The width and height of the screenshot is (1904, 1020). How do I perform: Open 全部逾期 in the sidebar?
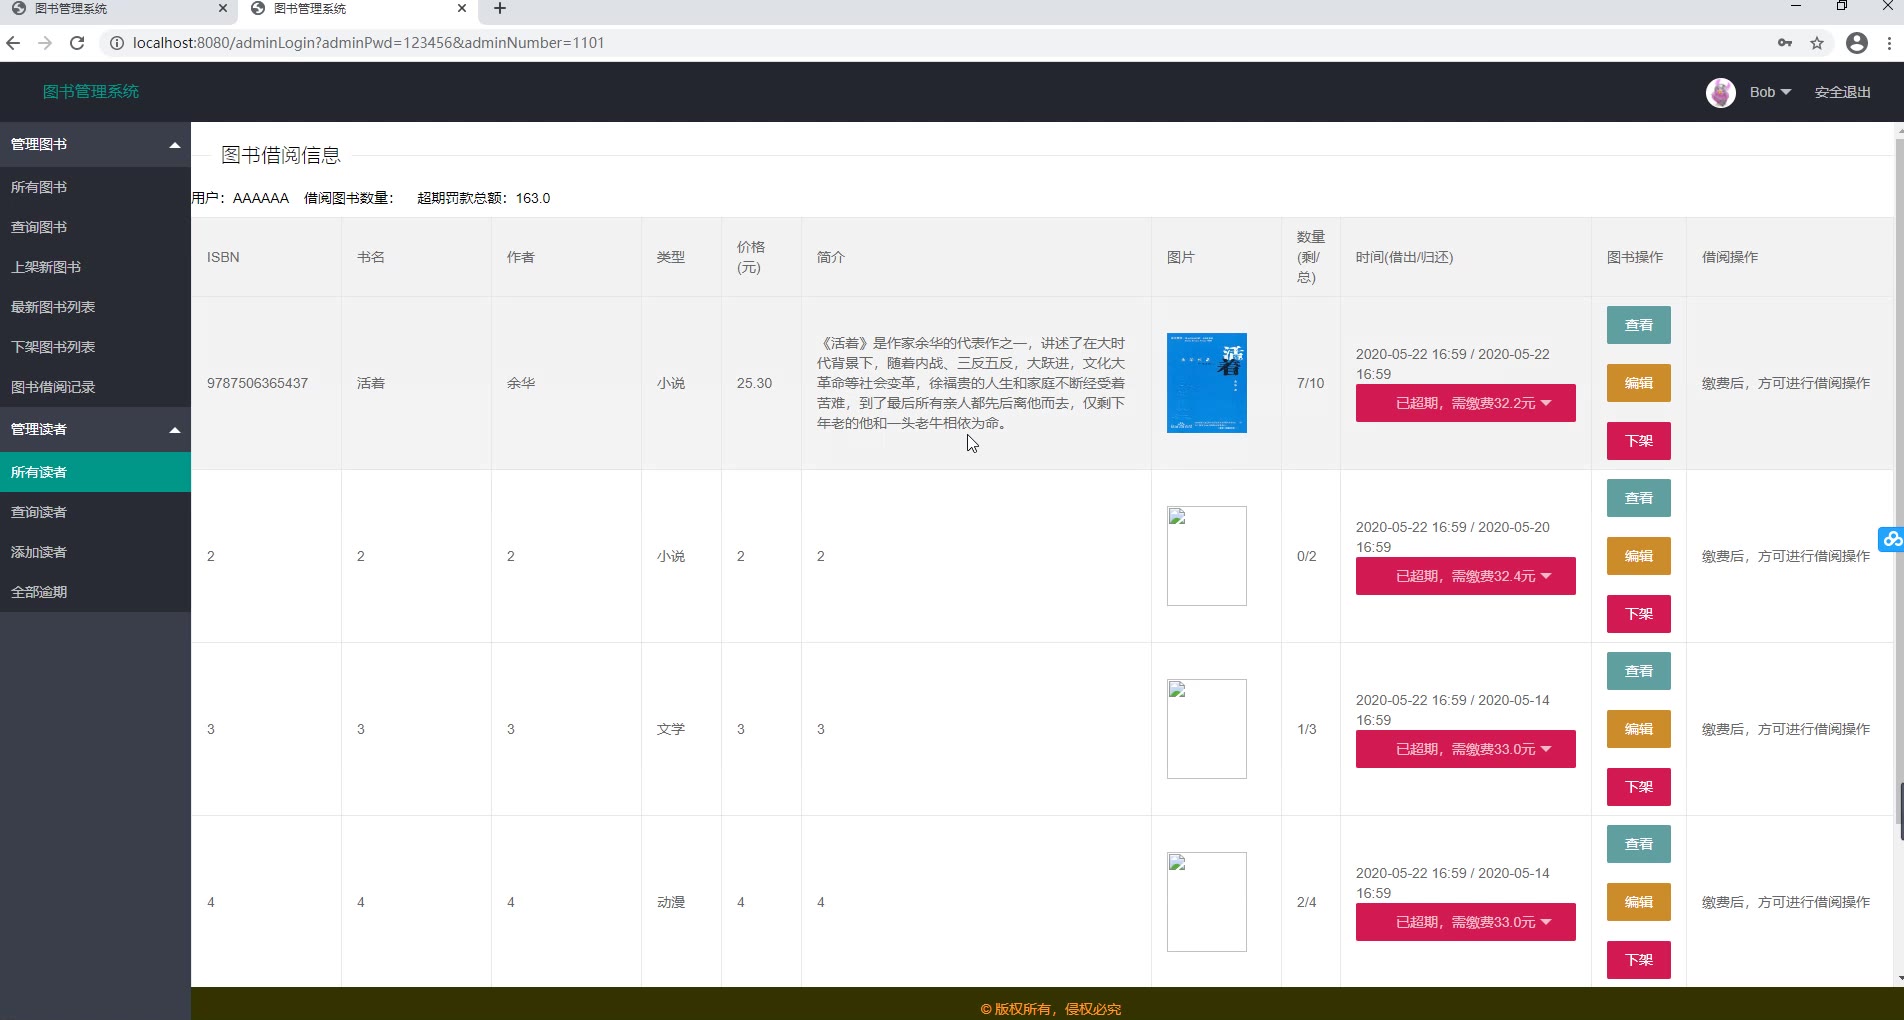(95, 592)
